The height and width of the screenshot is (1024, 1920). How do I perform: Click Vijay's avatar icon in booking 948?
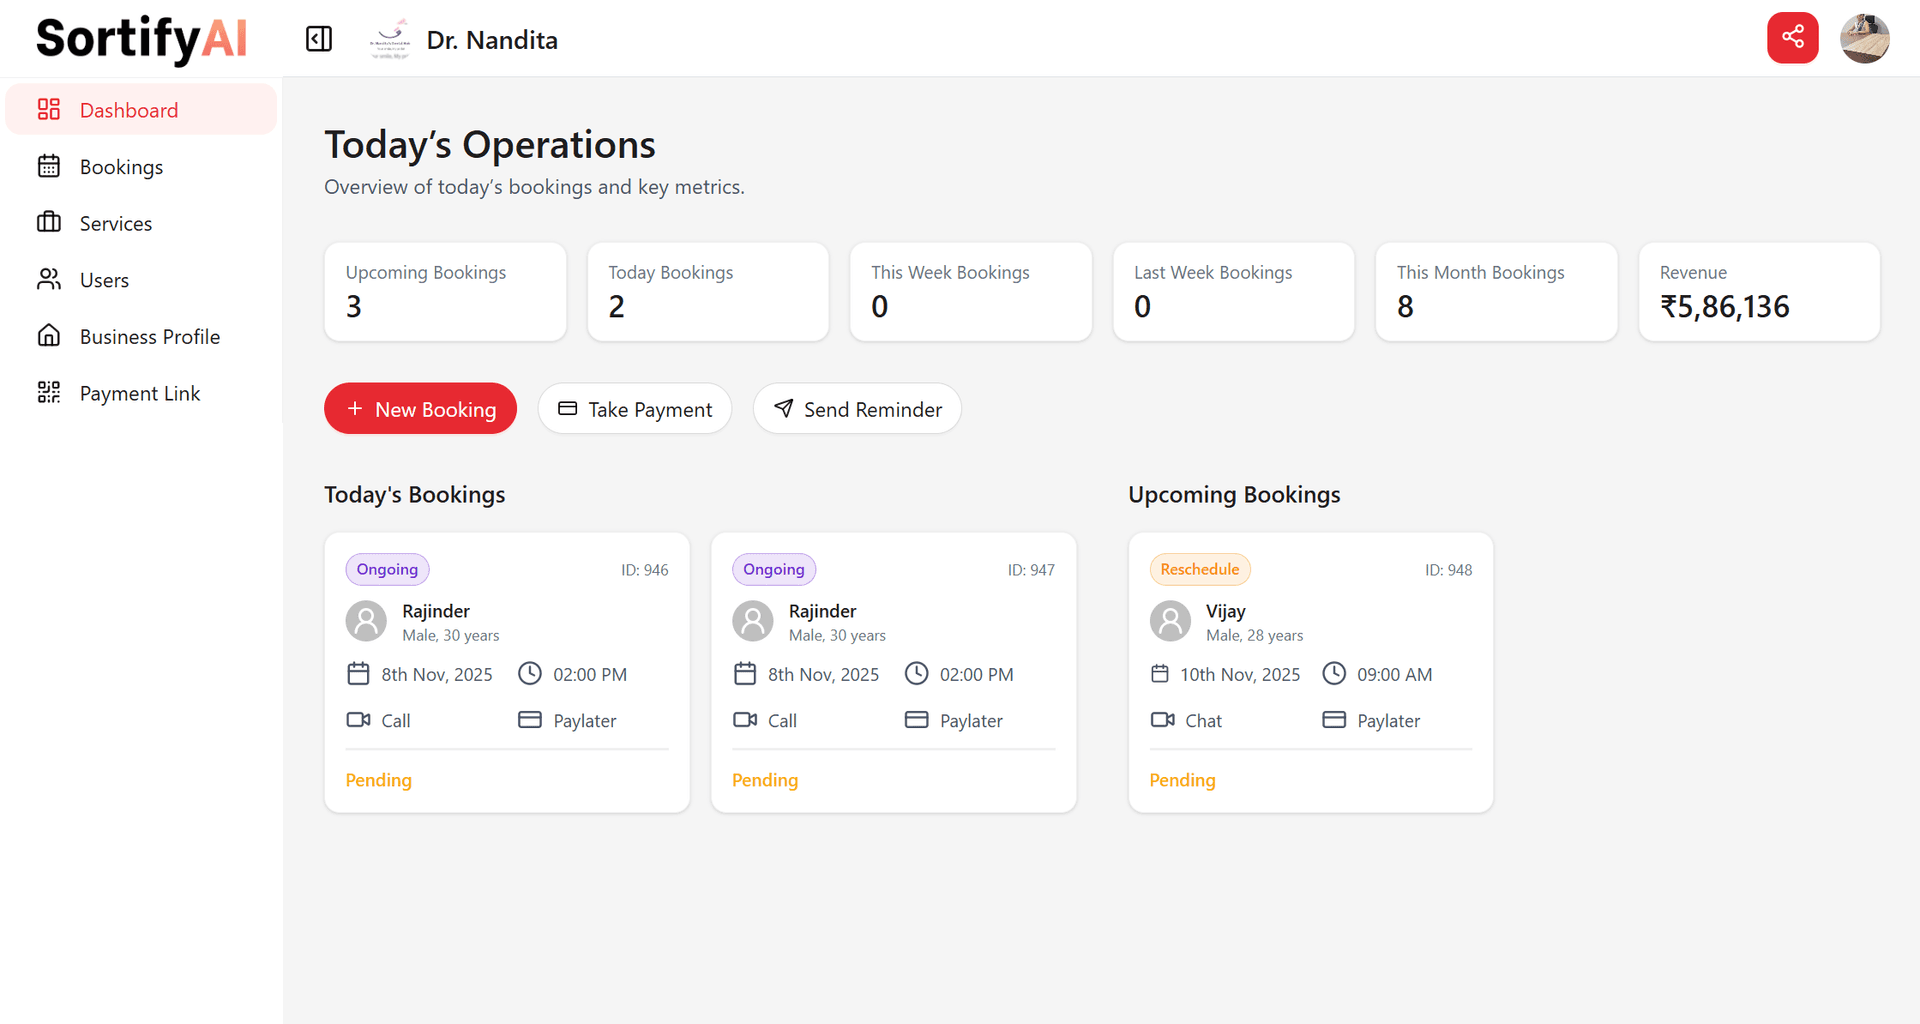tap(1170, 621)
